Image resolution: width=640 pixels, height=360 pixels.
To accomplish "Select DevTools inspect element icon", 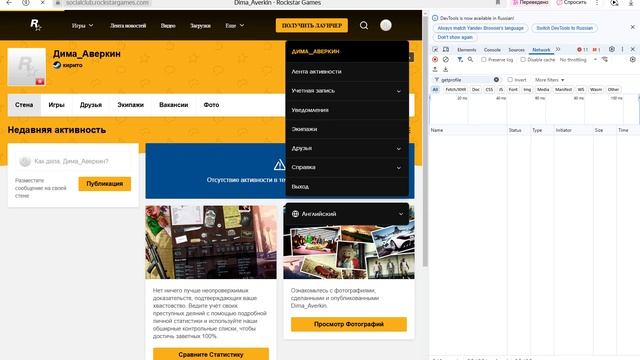I will 435,49.
